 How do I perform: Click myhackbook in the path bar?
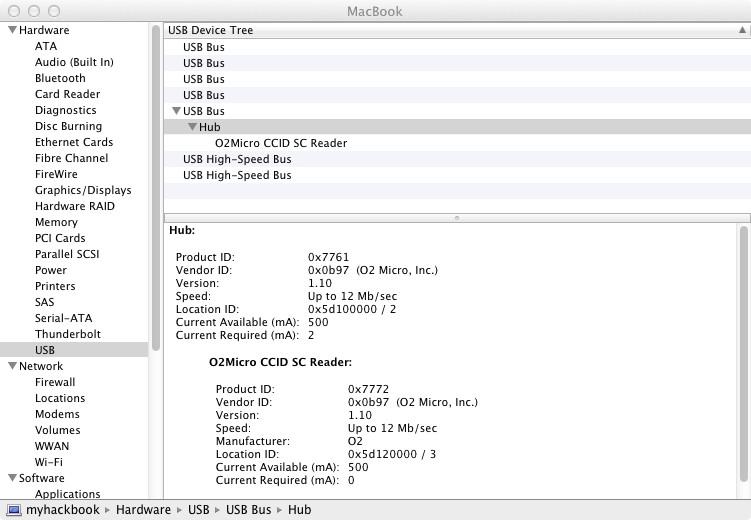[x=62, y=510]
